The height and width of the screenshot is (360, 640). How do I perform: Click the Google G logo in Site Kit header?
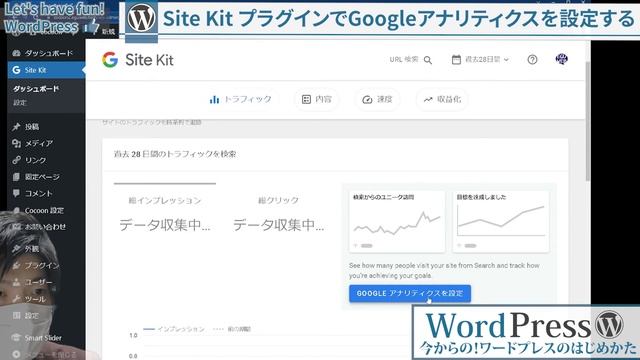pyautogui.click(x=110, y=60)
